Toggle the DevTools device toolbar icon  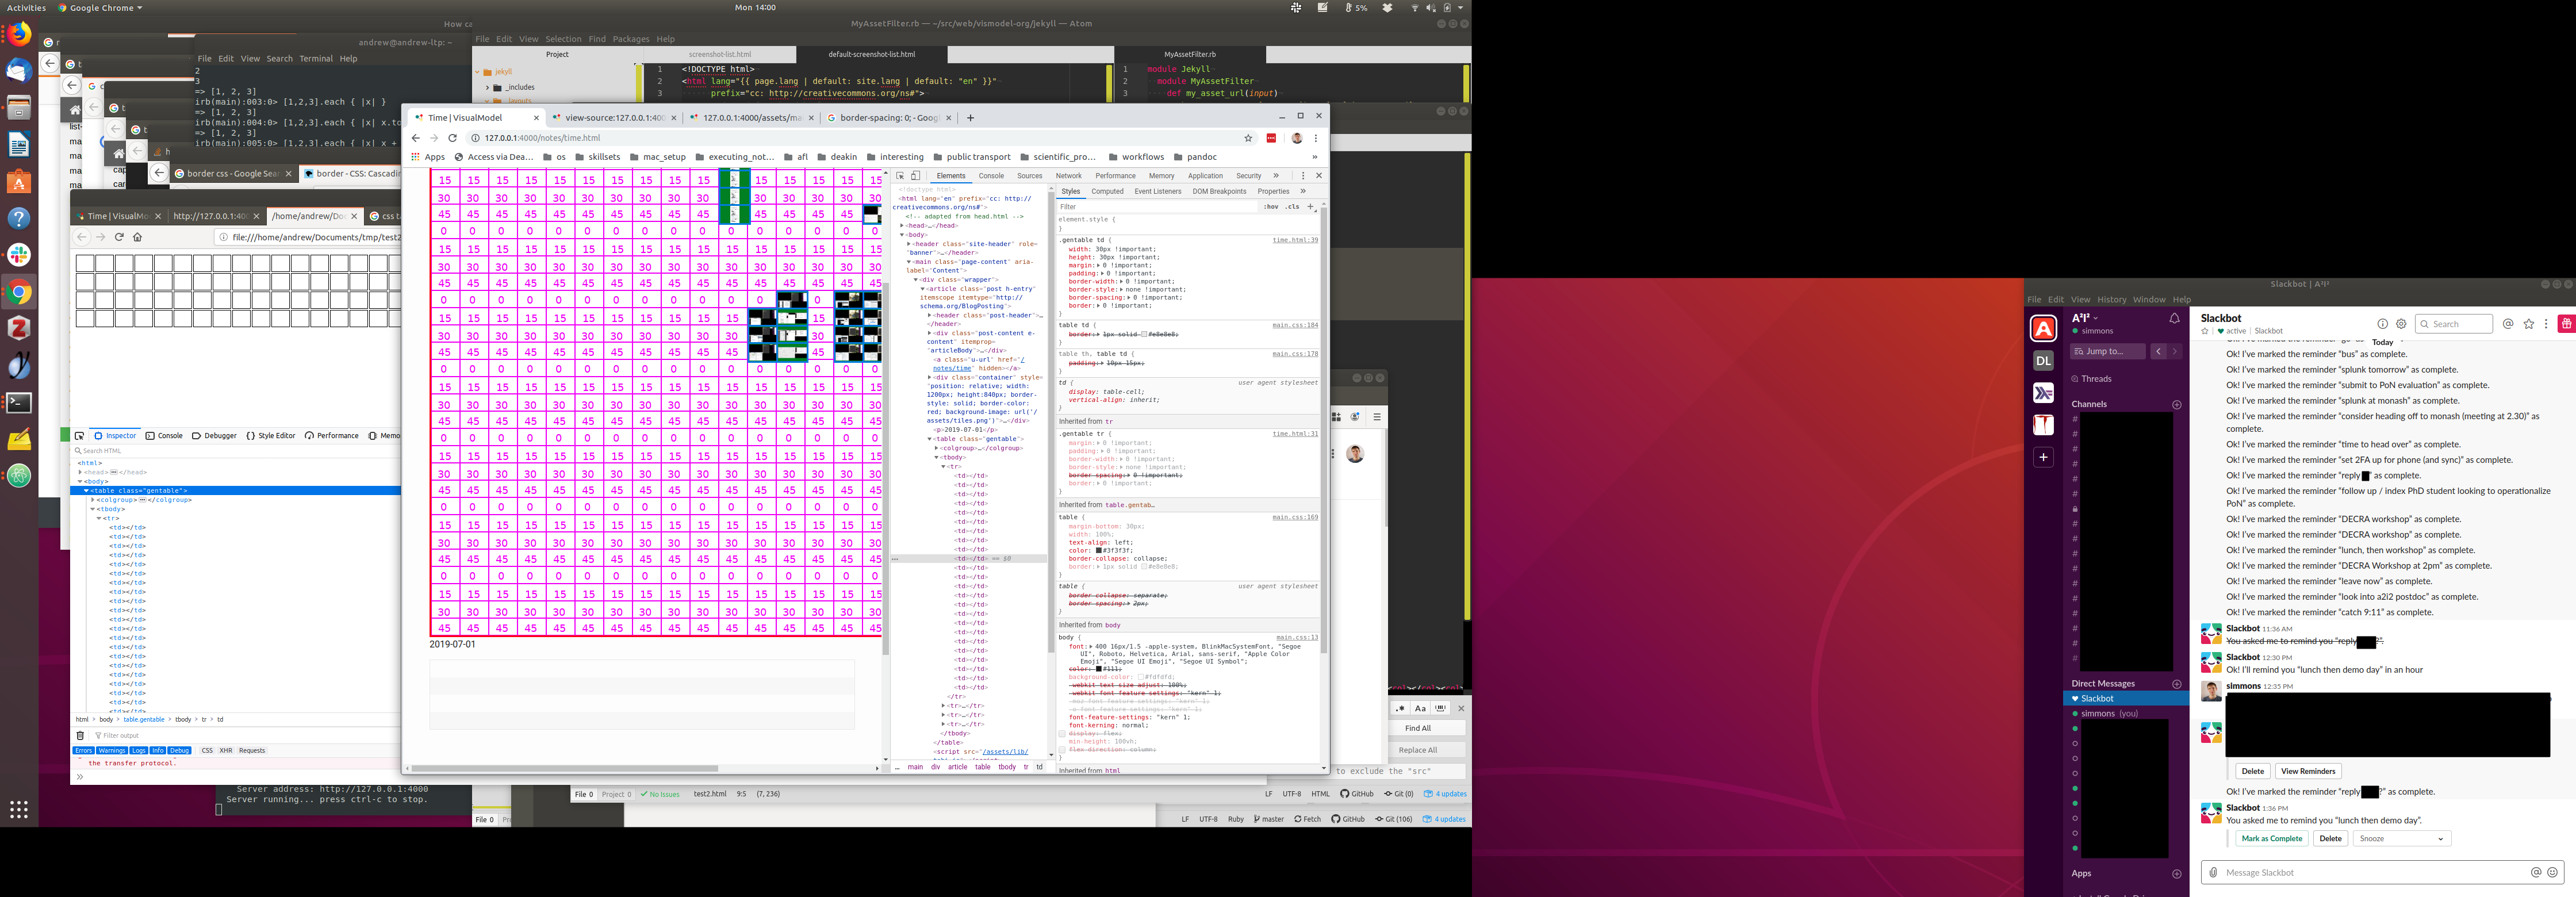tap(915, 176)
